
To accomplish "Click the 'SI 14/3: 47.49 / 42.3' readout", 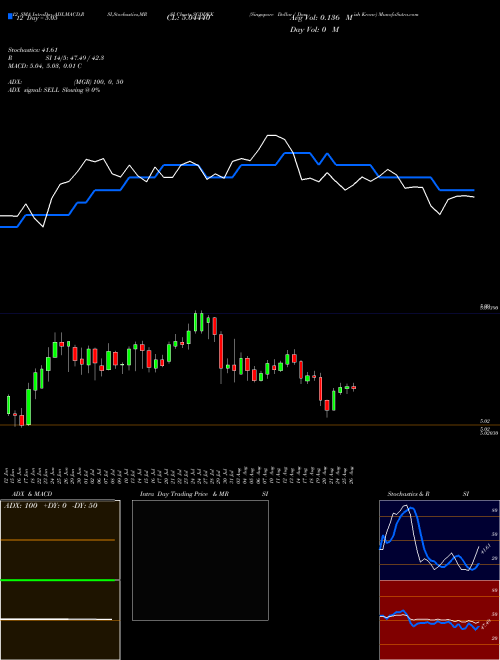I will click(x=75, y=58).
